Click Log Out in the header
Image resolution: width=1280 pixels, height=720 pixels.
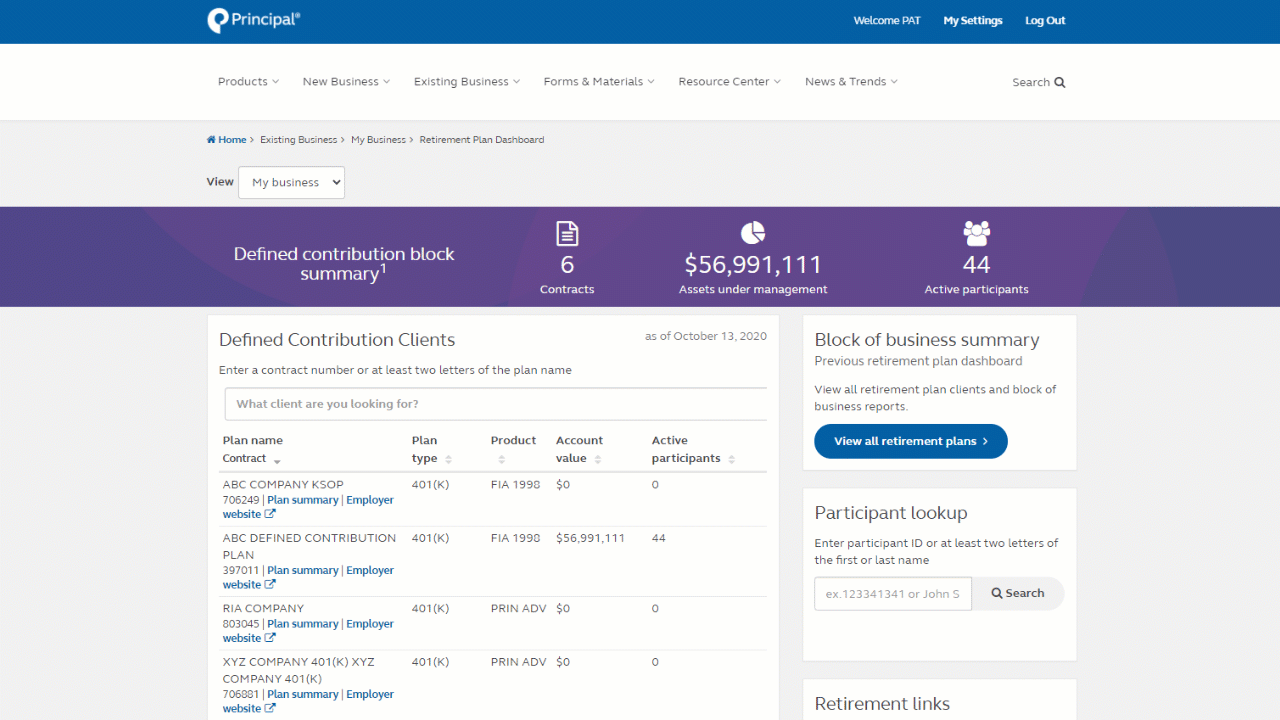[x=1045, y=21]
